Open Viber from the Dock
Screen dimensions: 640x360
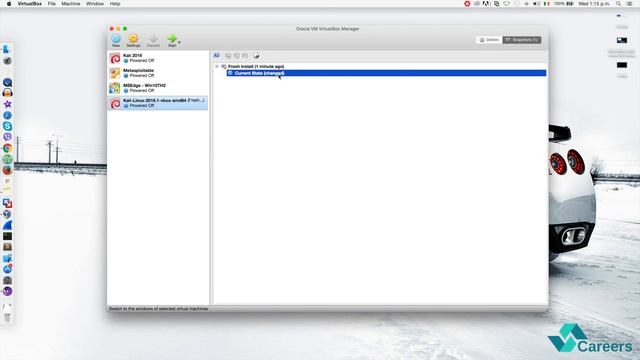coord(7,137)
